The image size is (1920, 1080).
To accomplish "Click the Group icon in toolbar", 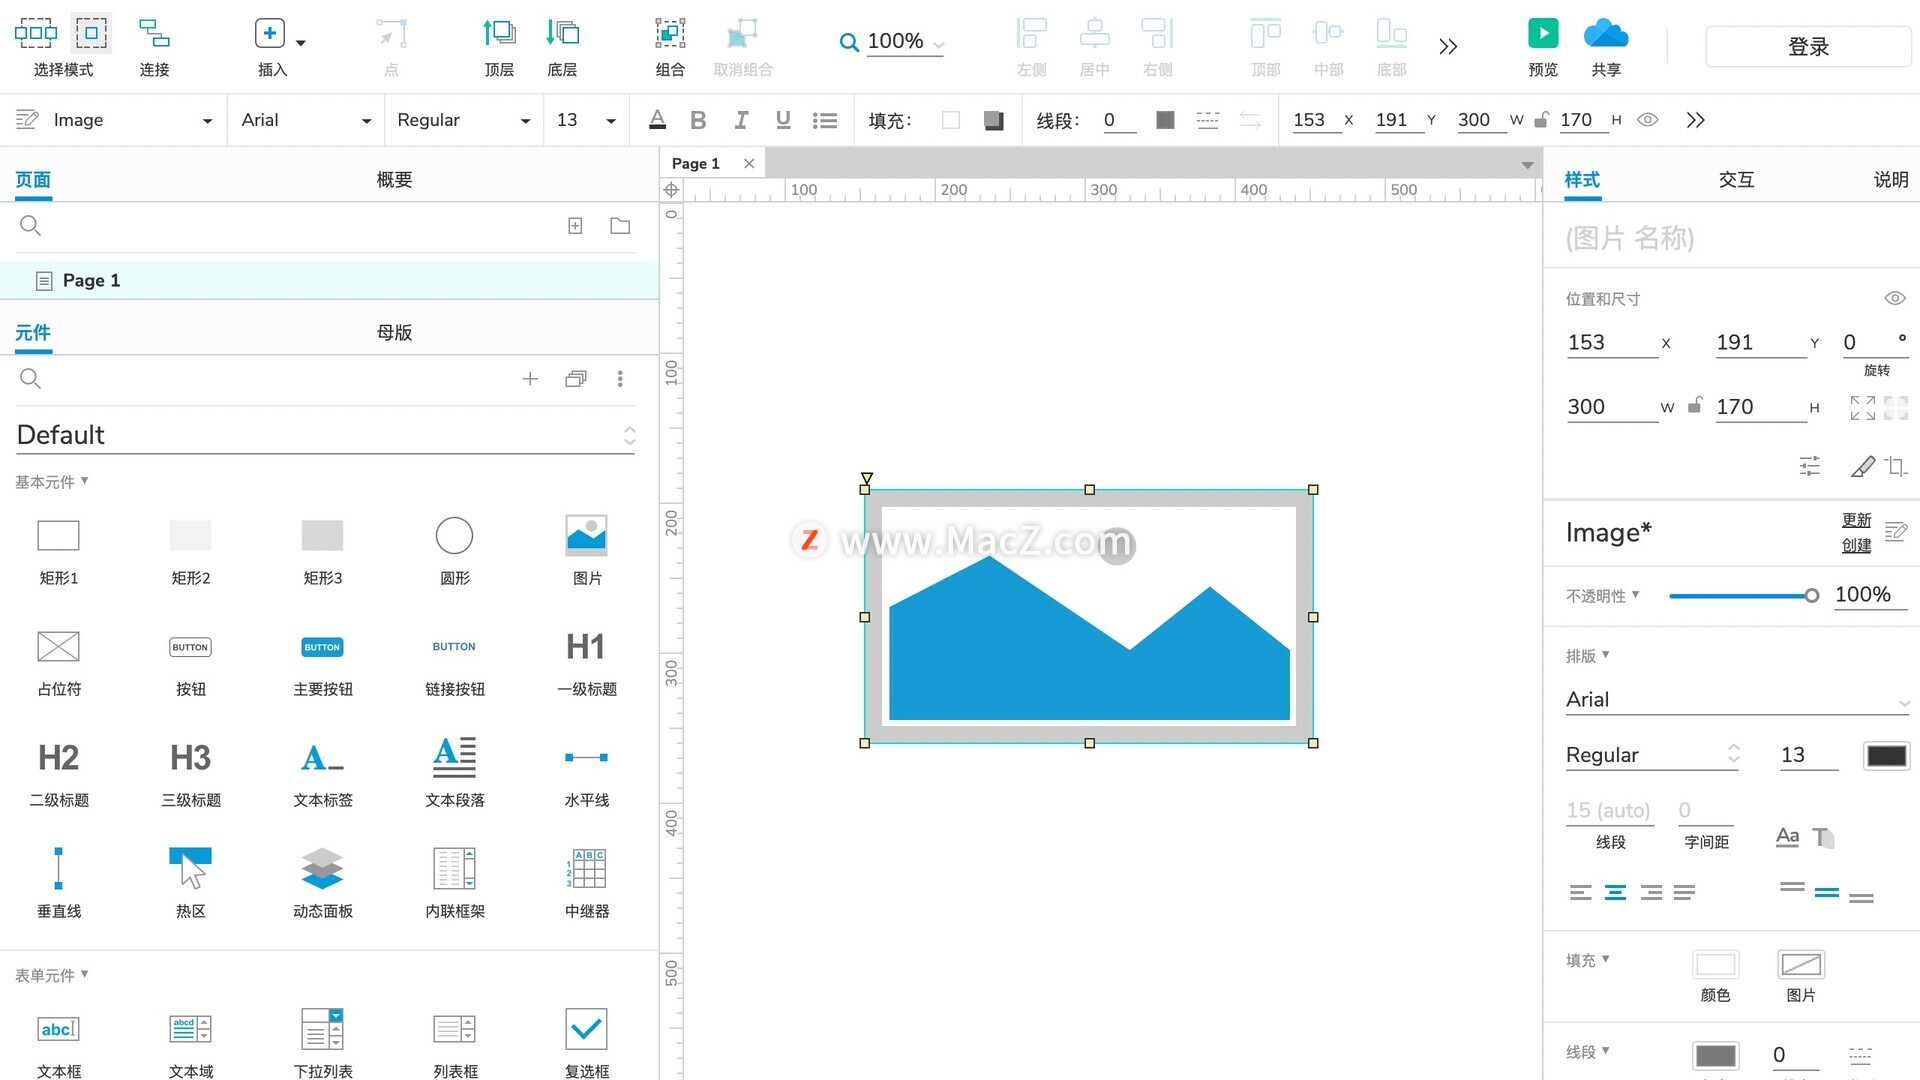I will point(670,33).
